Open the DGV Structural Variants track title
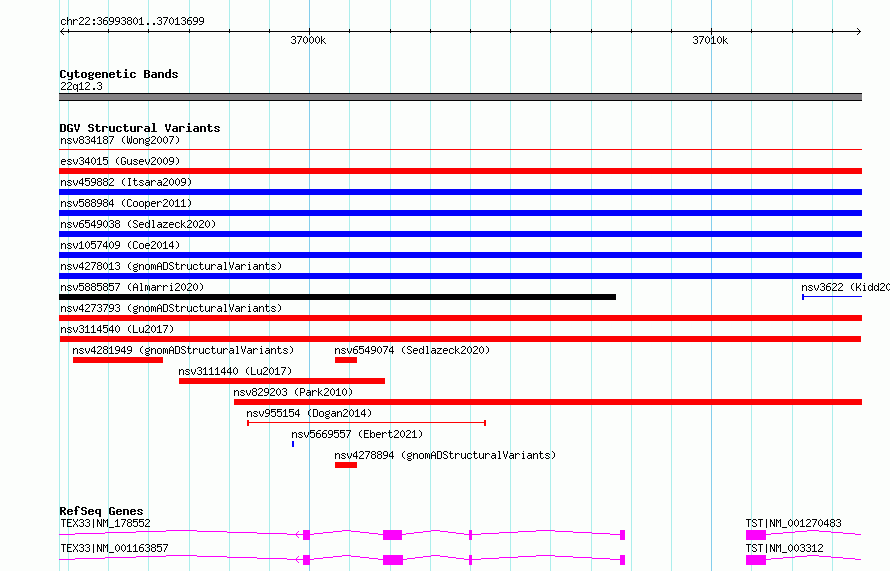 click(x=140, y=128)
